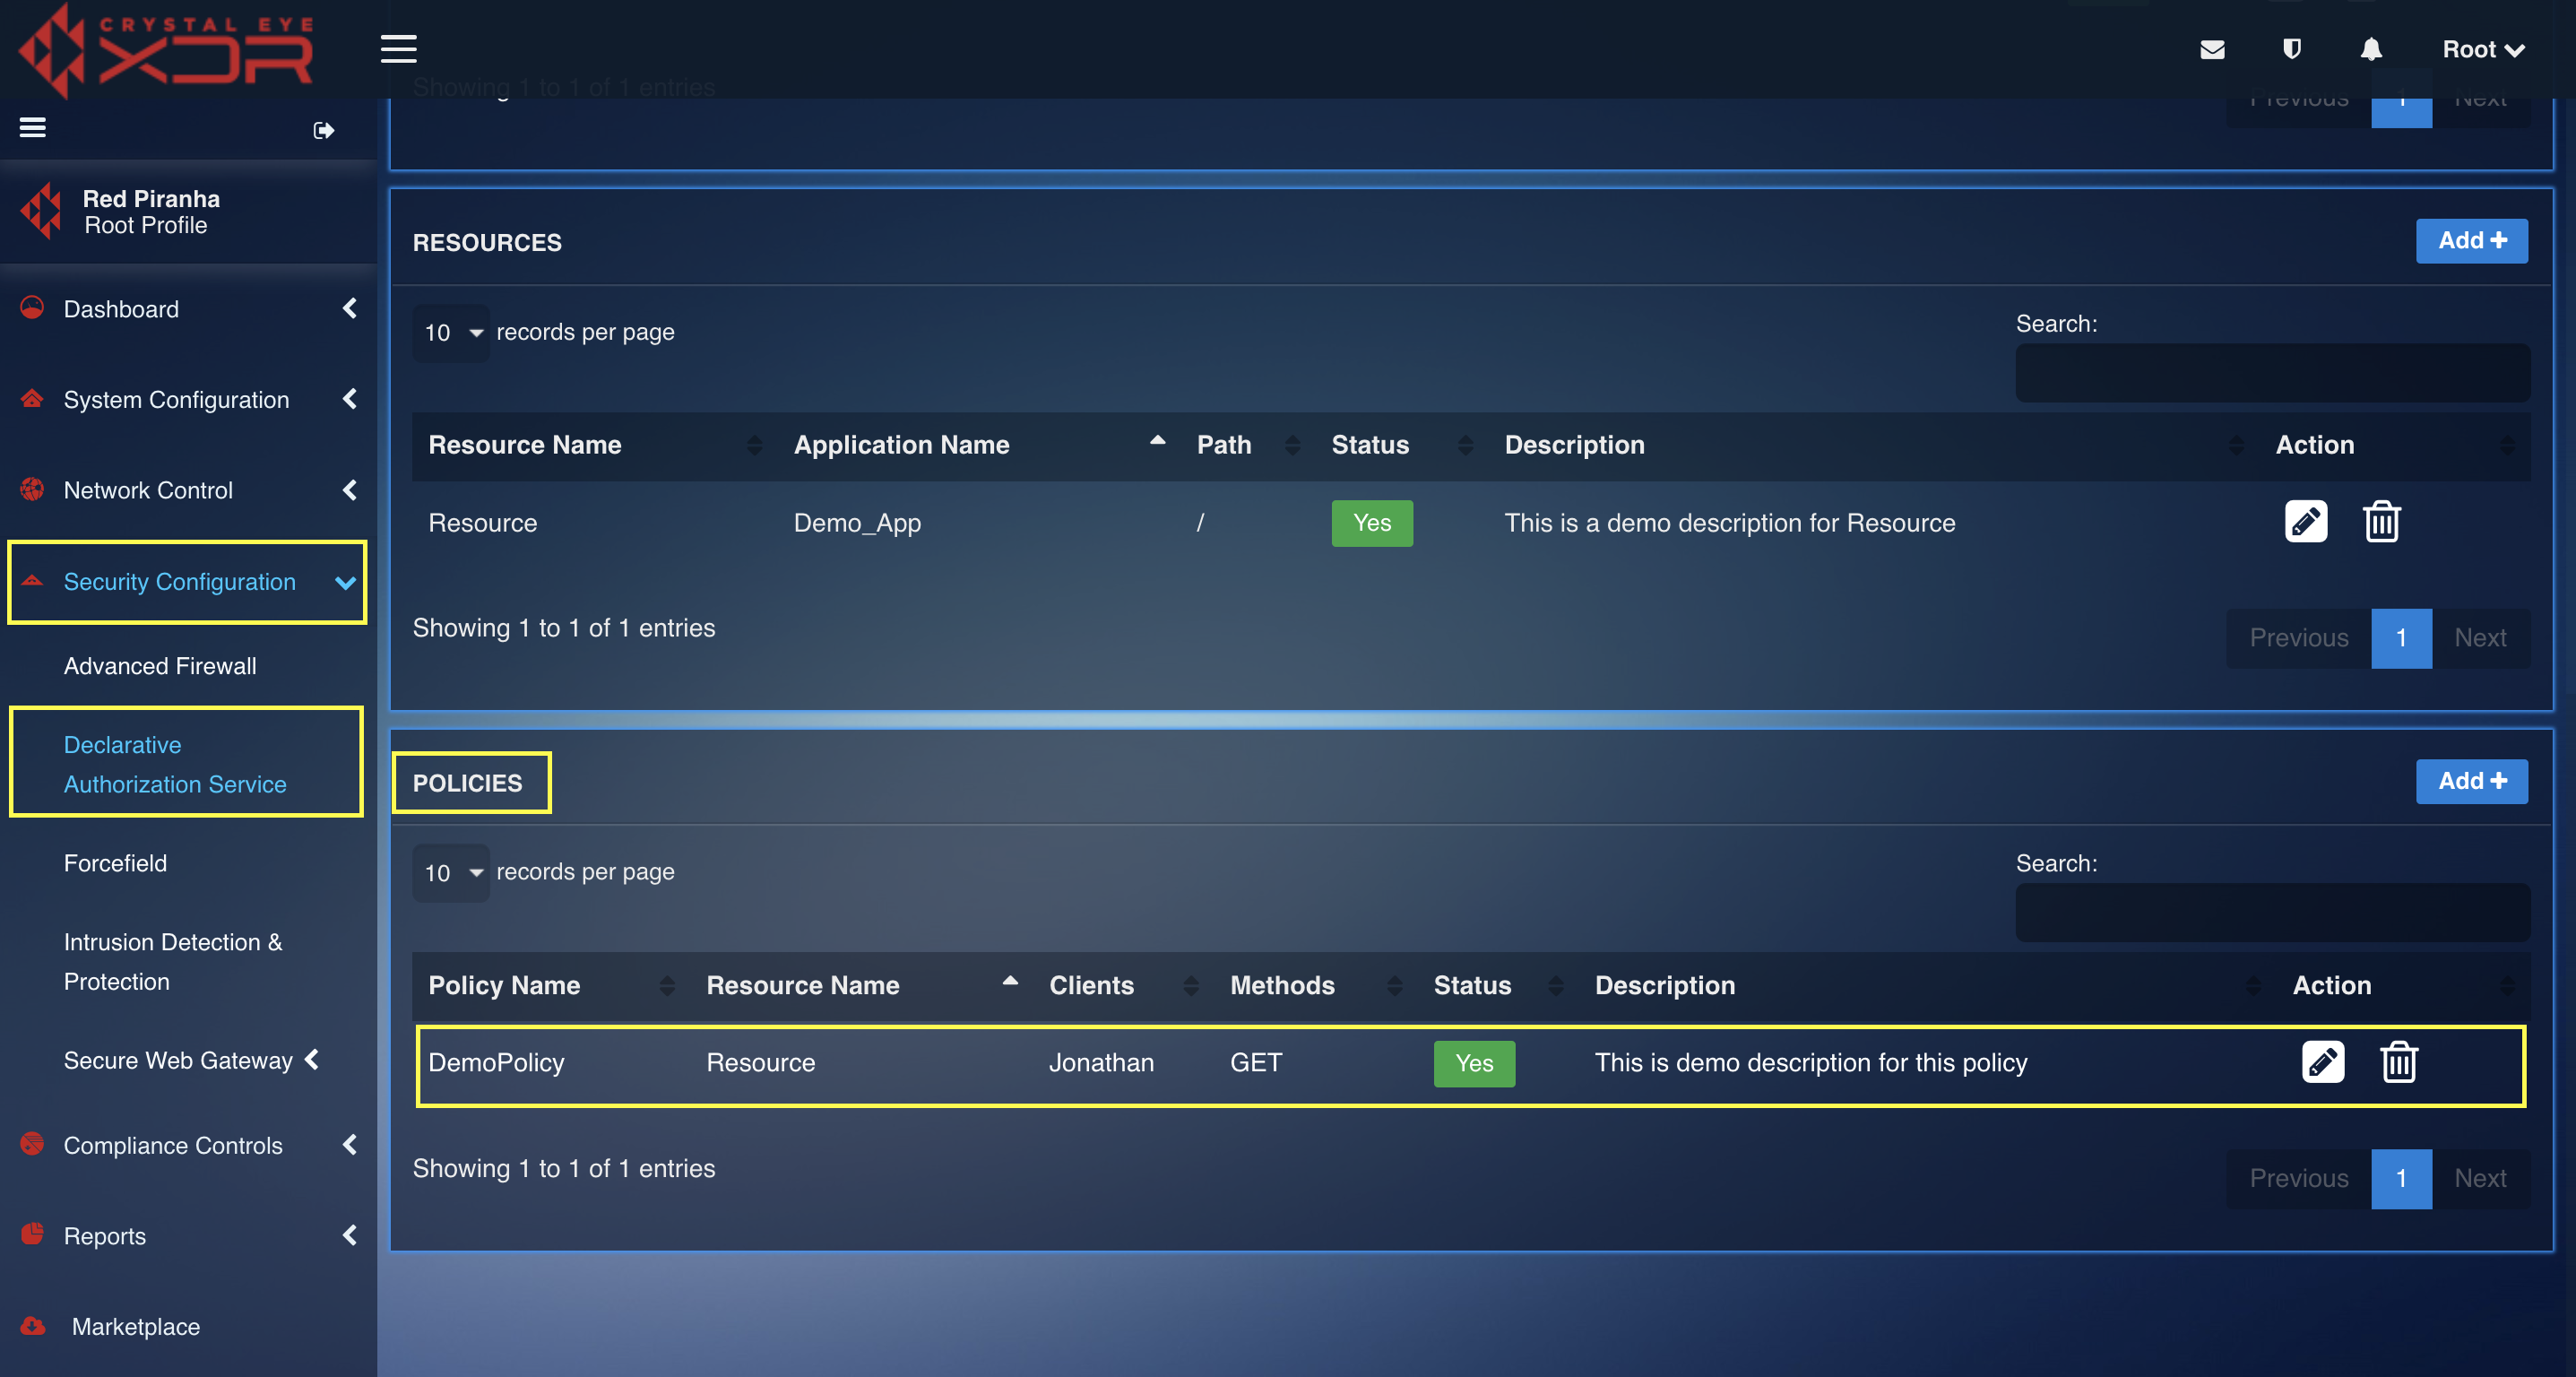
Task: Delete DemoPolicy using the trash icon
Action: point(2398,1062)
